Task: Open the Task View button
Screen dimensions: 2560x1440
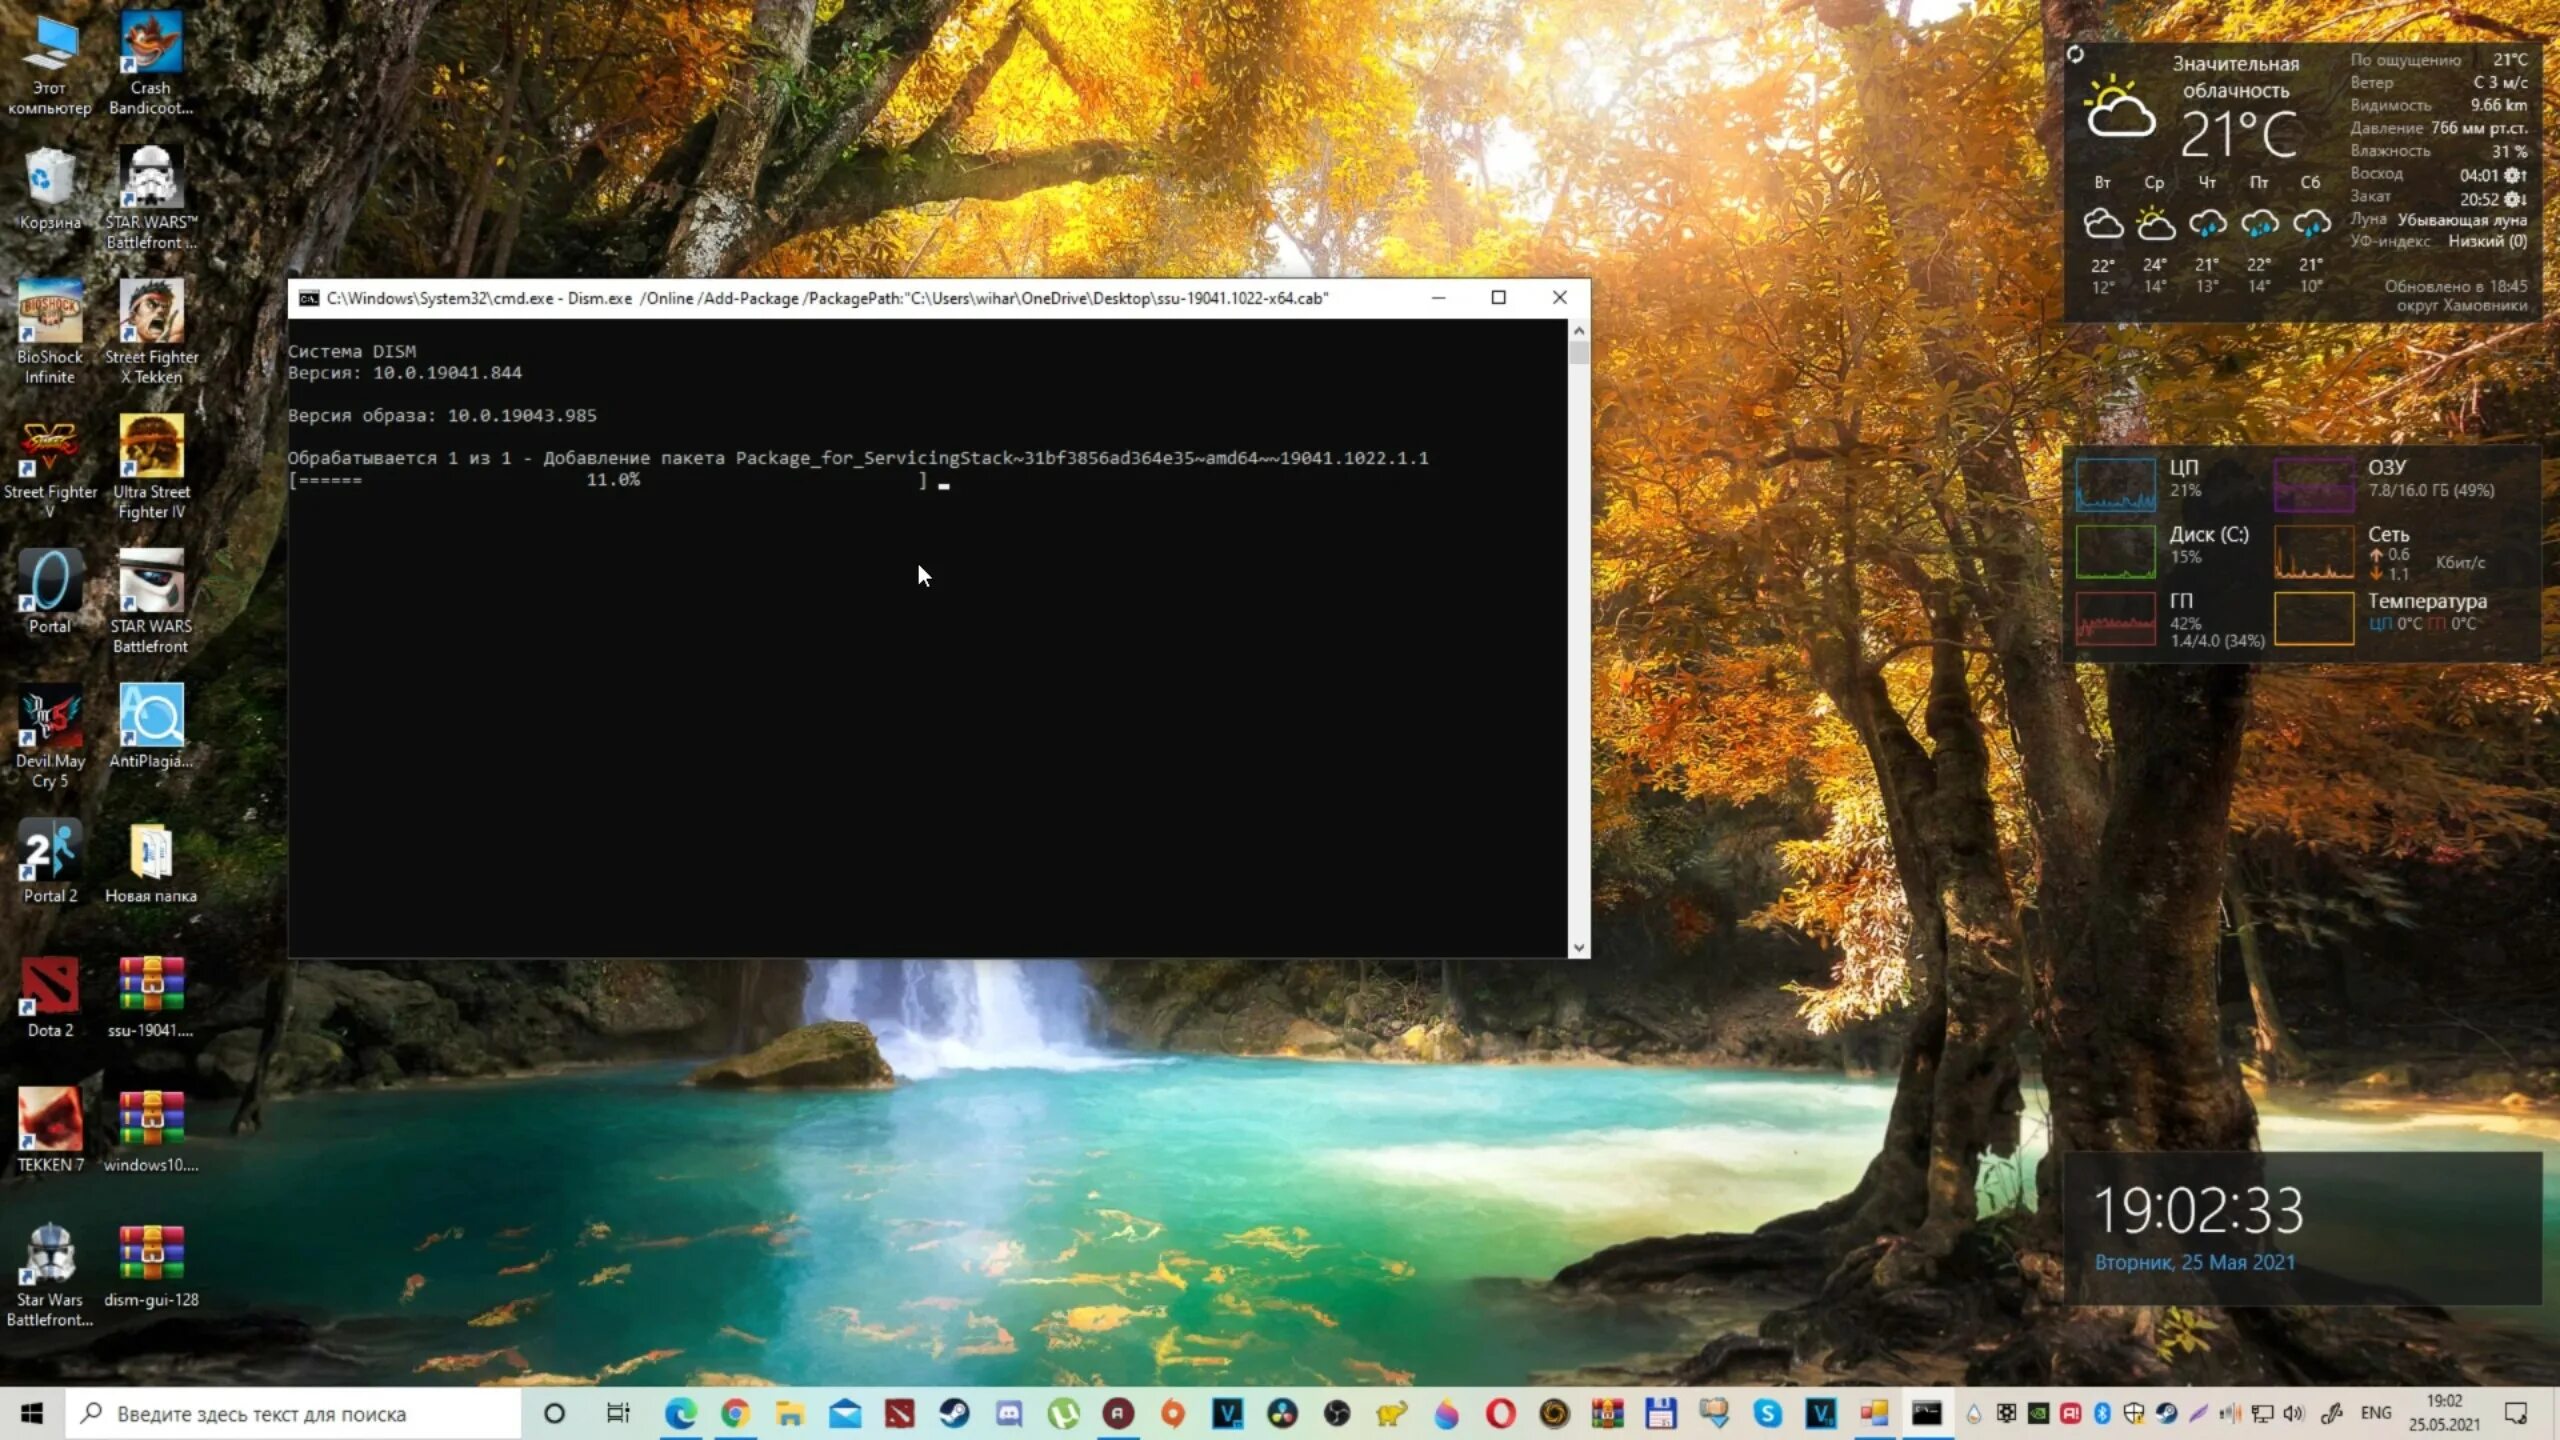Action: click(x=618, y=1413)
